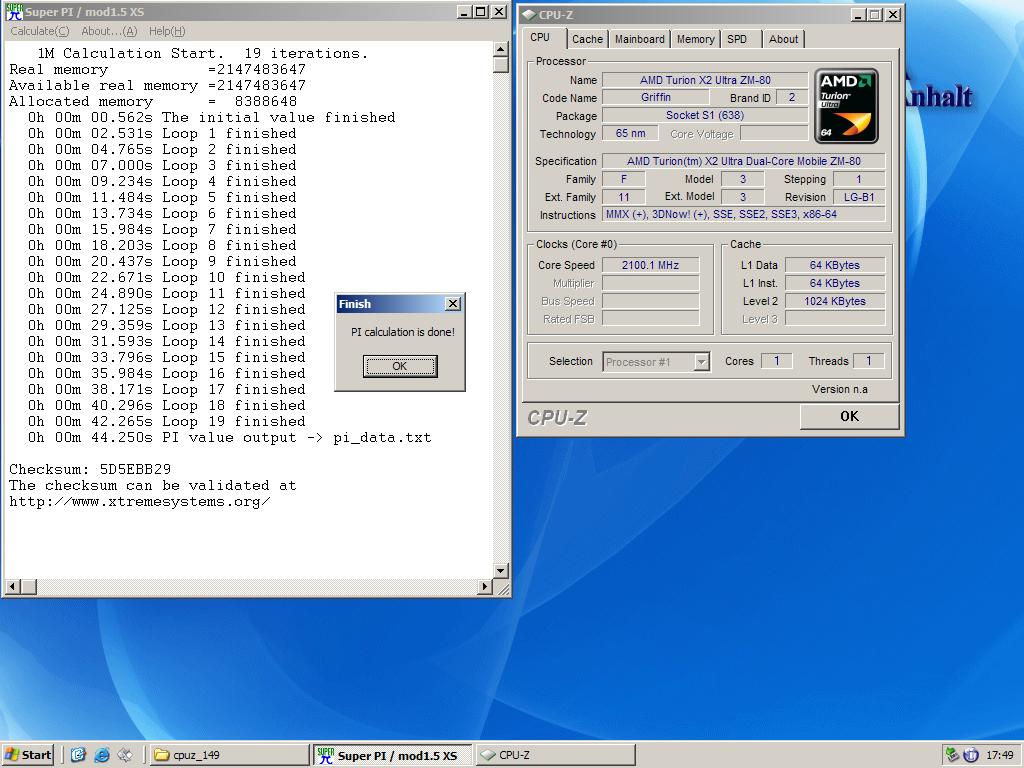The image size is (1024, 768).
Task: Click the Instructions field
Action: [743, 214]
